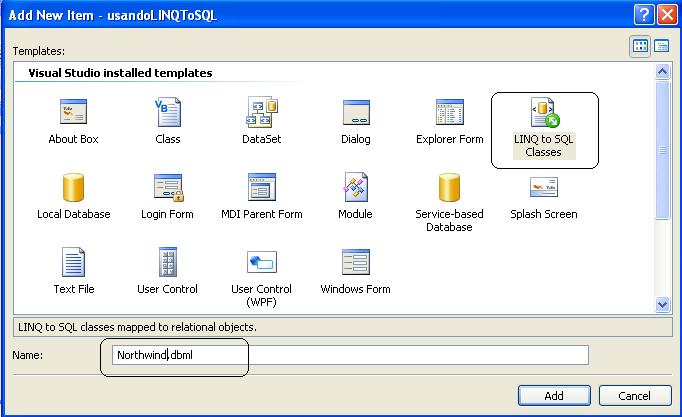Pick the Dialog template icon

click(x=356, y=112)
